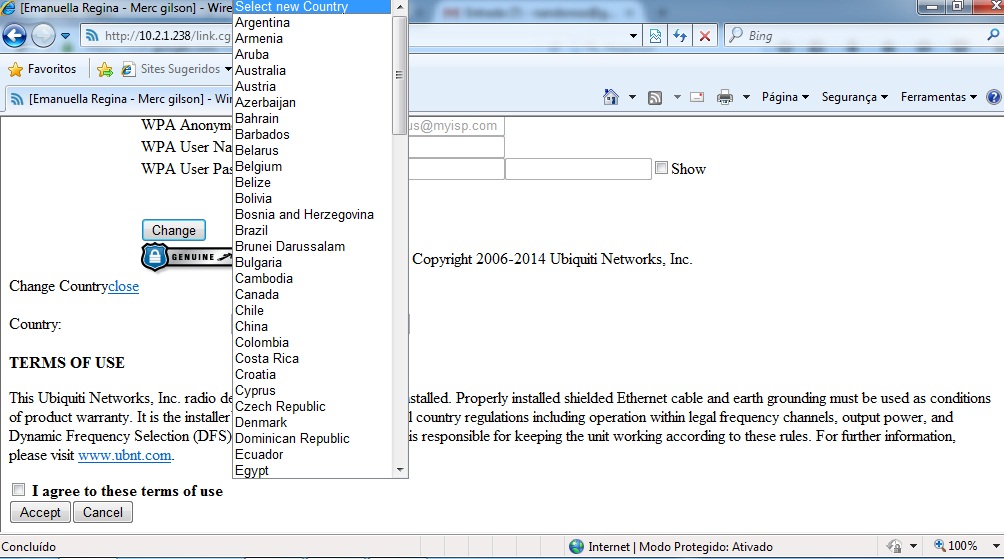Expand the Home icon dropdown arrow
The height and width of the screenshot is (559, 1004).
click(x=632, y=97)
